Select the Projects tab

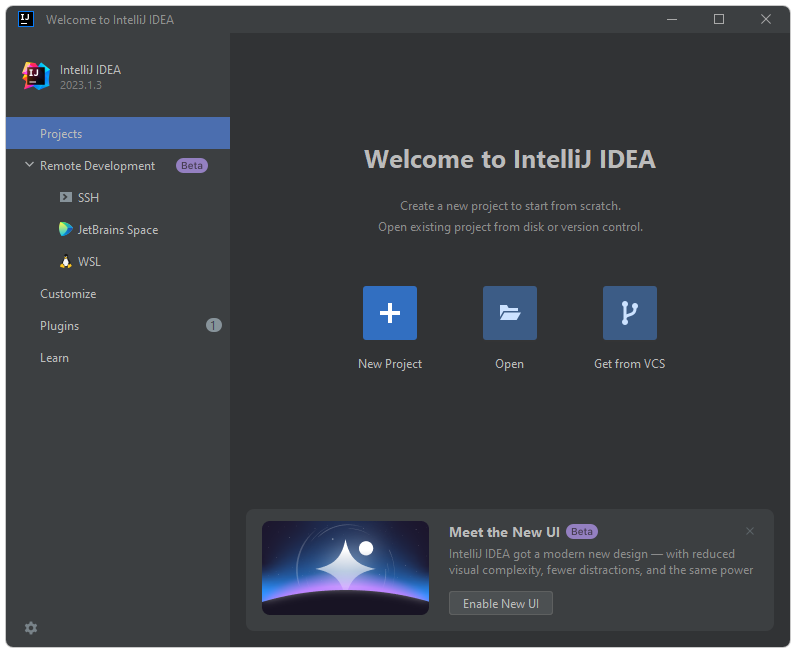[x=118, y=133]
